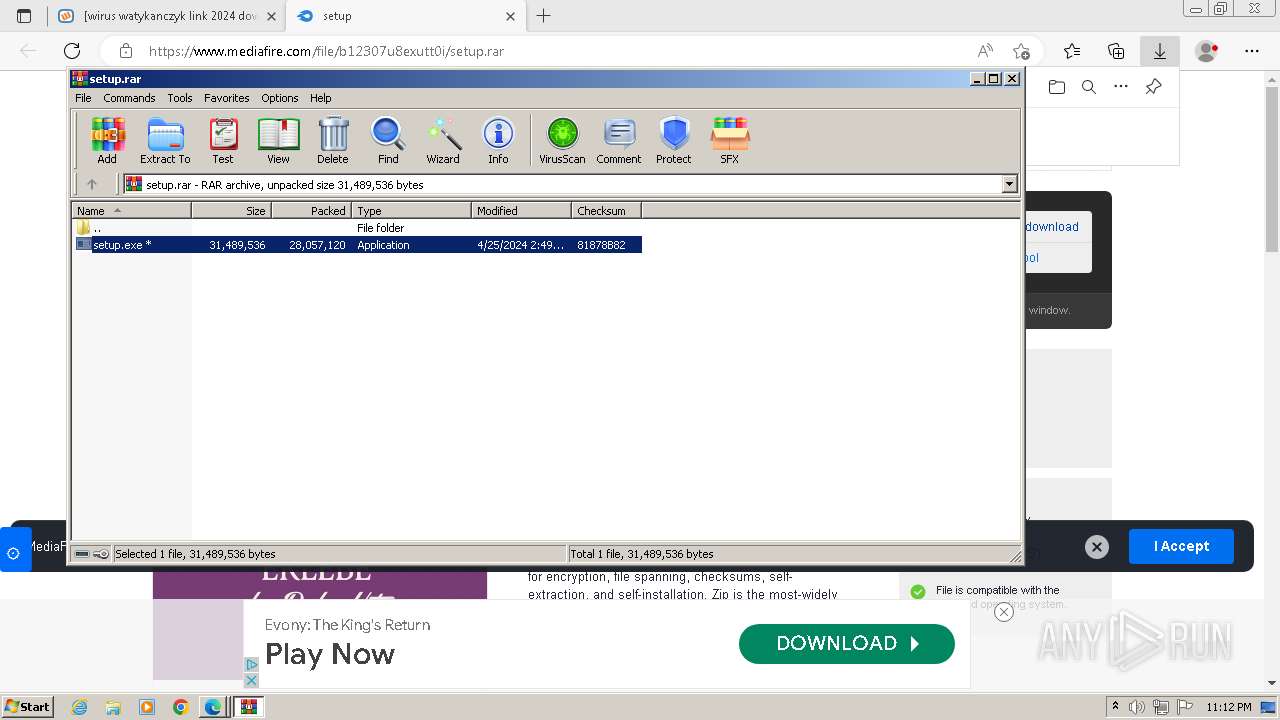This screenshot has width=1280, height=720.
Task: Click the taskbar clock showing 11:12 PM
Action: pyautogui.click(x=1228, y=707)
